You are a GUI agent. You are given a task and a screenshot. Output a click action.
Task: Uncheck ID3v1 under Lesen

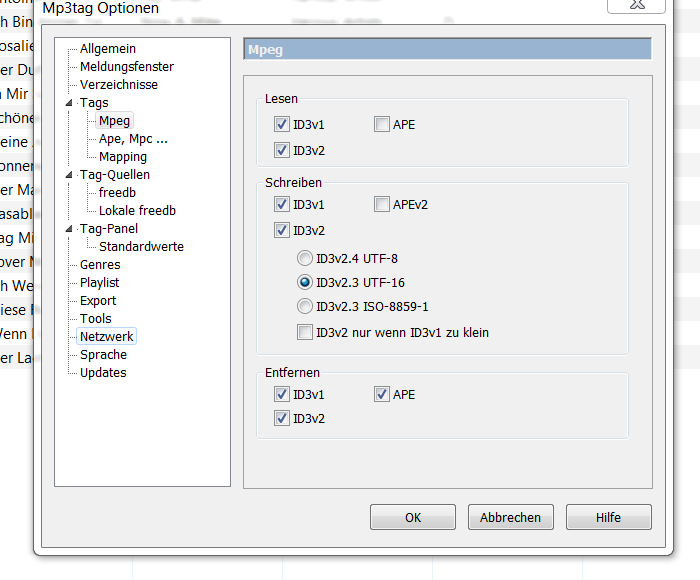pyautogui.click(x=282, y=124)
